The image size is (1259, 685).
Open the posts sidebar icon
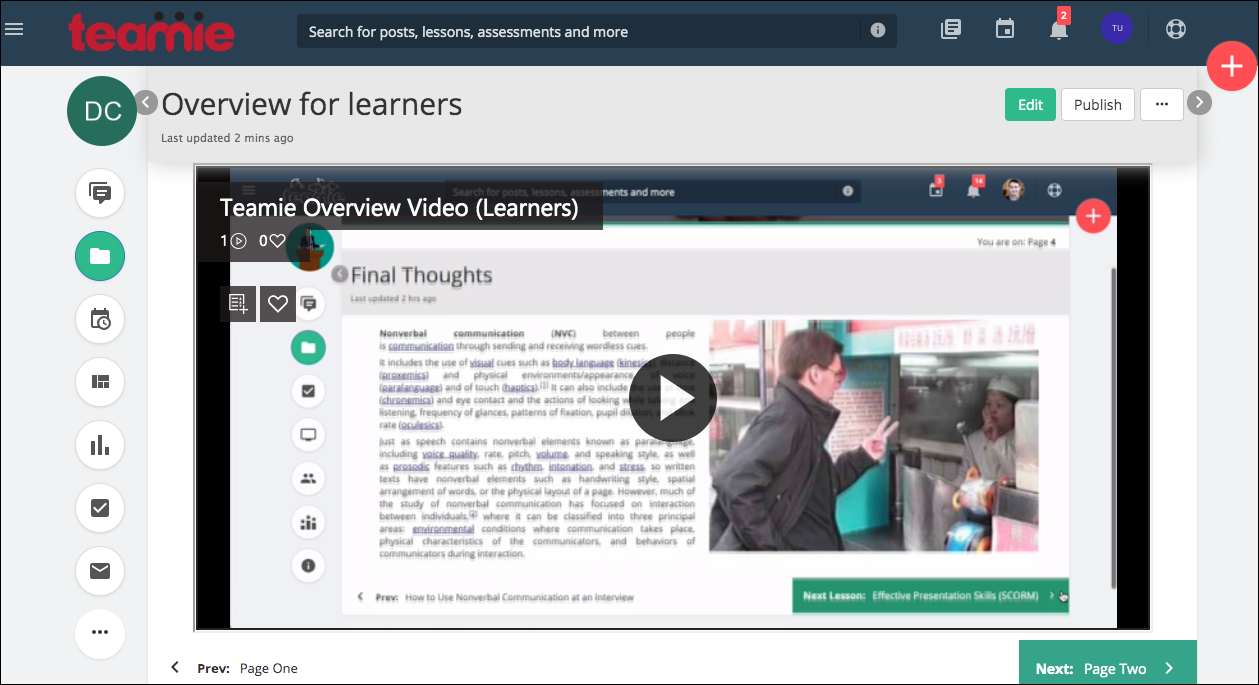pyautogui.click(x=100, y=193)
